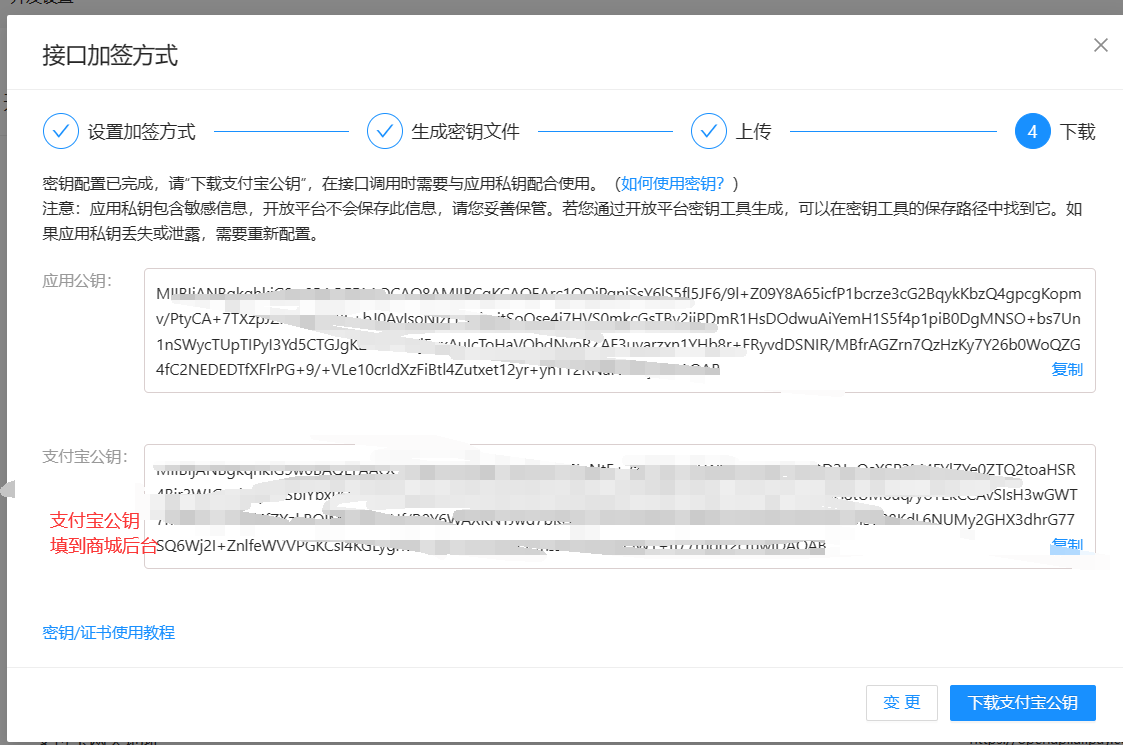The width and height of the screenshot is (1123, 745).
Task: Close the 接口加签方式 dialog
Action: pos(1101,45)
